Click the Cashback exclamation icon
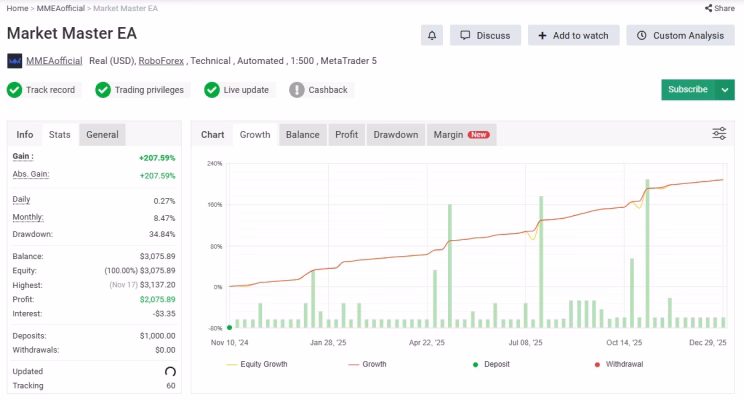Viewport: 744px width, 400px height. [297, 90]
